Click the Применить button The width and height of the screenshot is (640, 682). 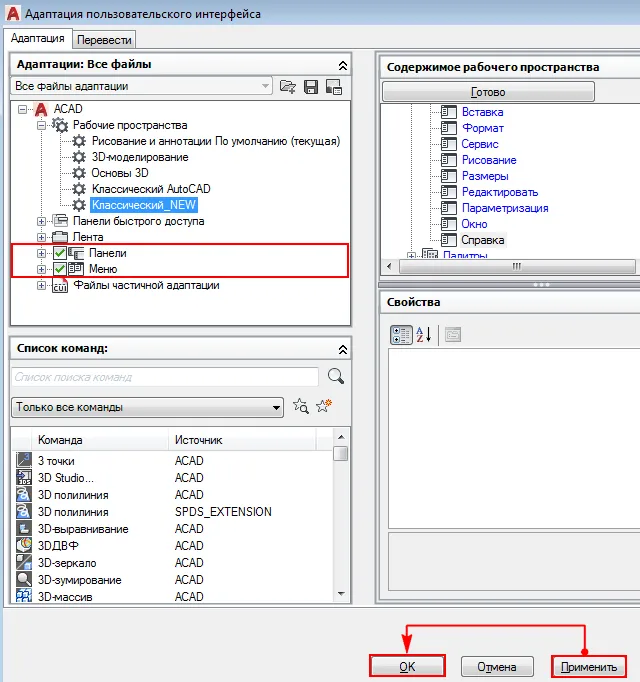[x=589, y=667]
